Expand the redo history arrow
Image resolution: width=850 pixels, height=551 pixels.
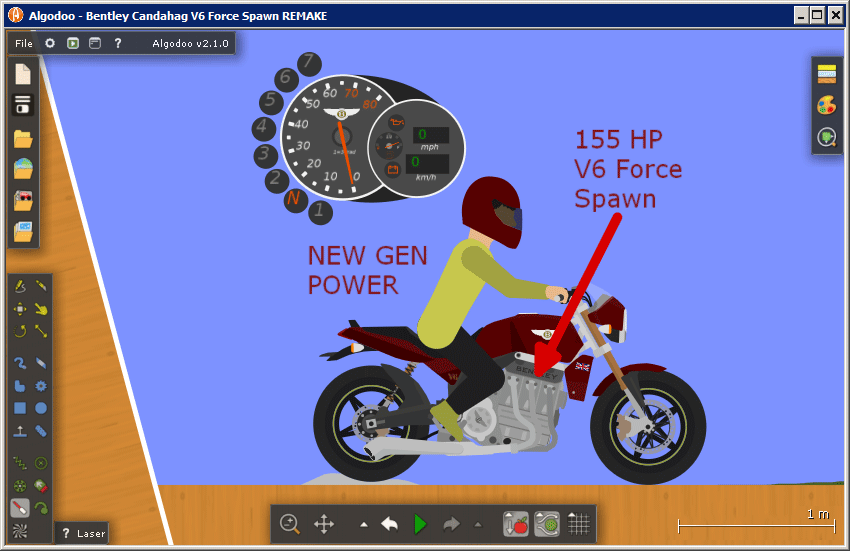(x=478, y=525)
